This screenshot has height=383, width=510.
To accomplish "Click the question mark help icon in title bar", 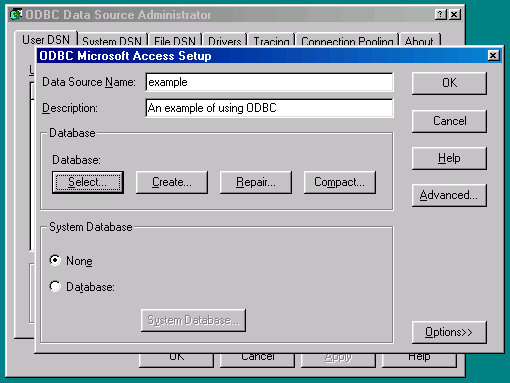I will pyautogui.click(x=440, y=14).
